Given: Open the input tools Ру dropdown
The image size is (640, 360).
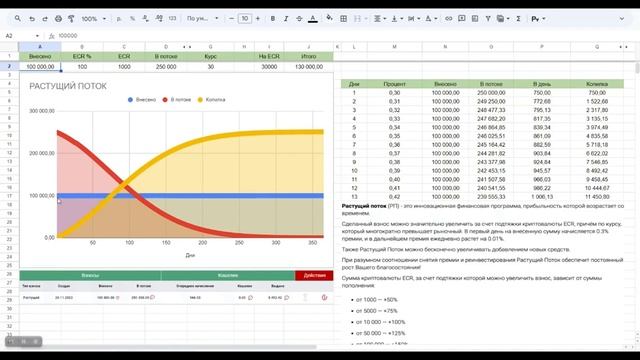Looking at the screenshot, I should 538,19.
